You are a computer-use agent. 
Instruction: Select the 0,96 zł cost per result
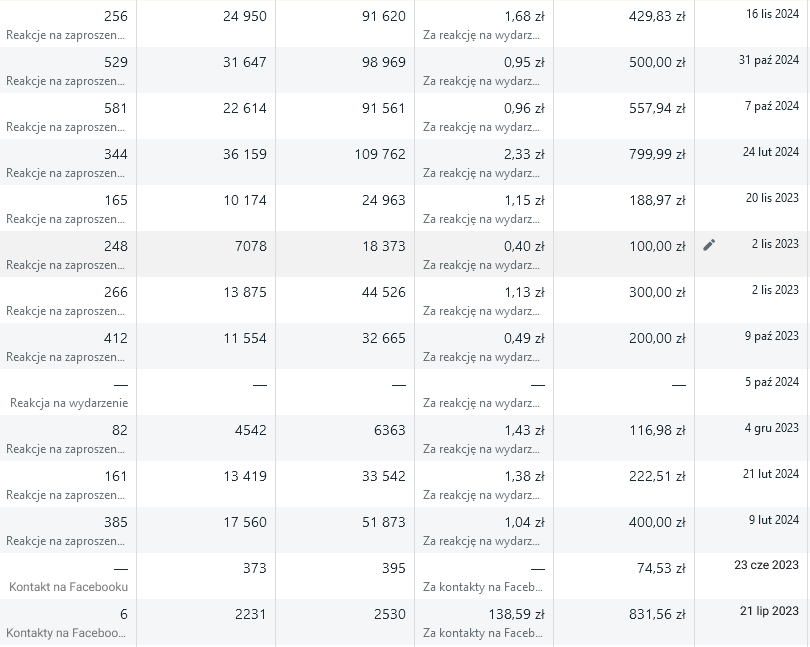point(524,108)
